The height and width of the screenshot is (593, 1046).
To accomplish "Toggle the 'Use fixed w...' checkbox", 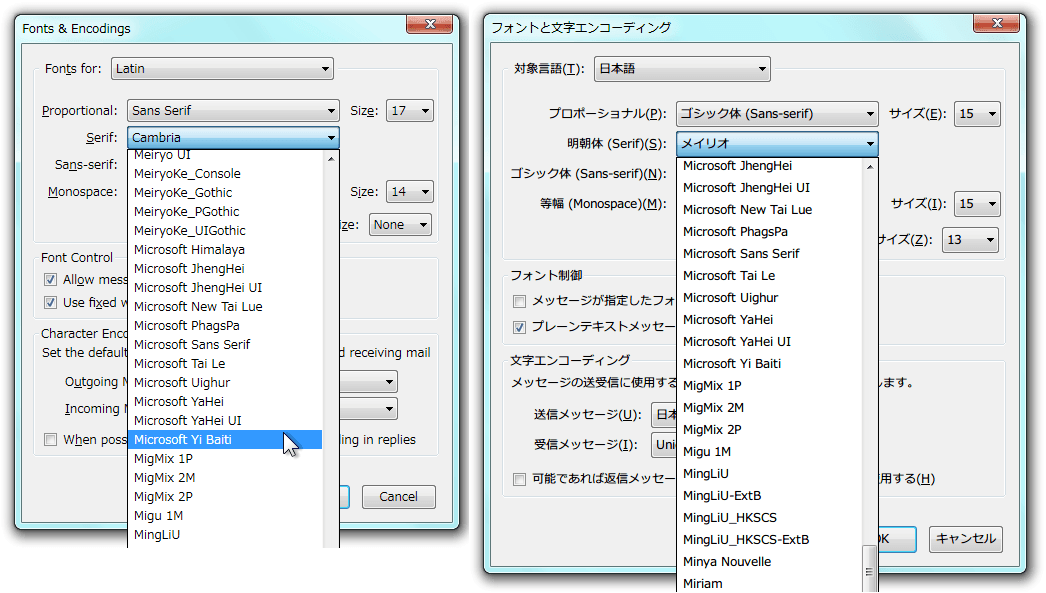I will point(50,302).
